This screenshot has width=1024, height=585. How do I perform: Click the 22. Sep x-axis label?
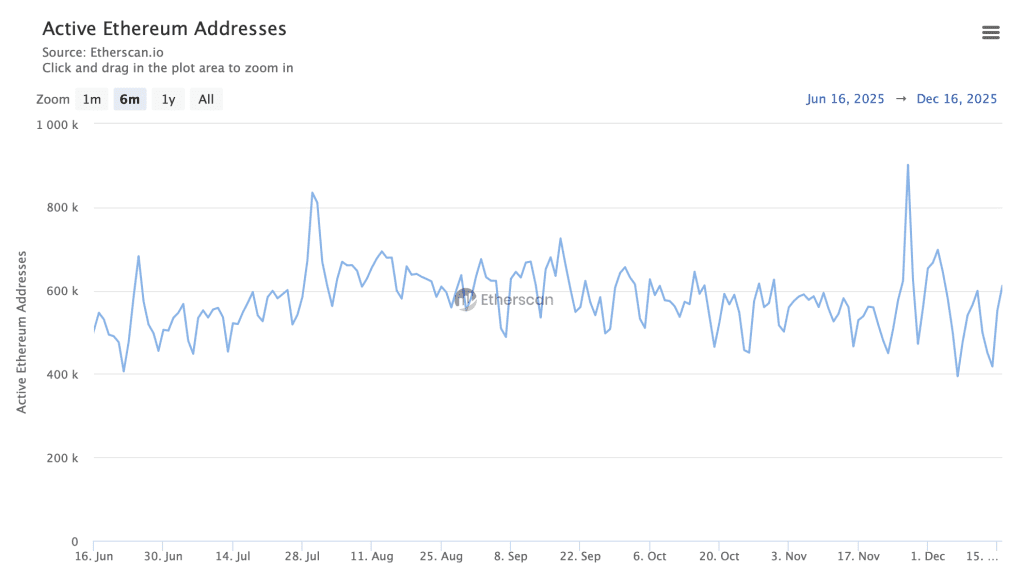click(x=580, y=556)
